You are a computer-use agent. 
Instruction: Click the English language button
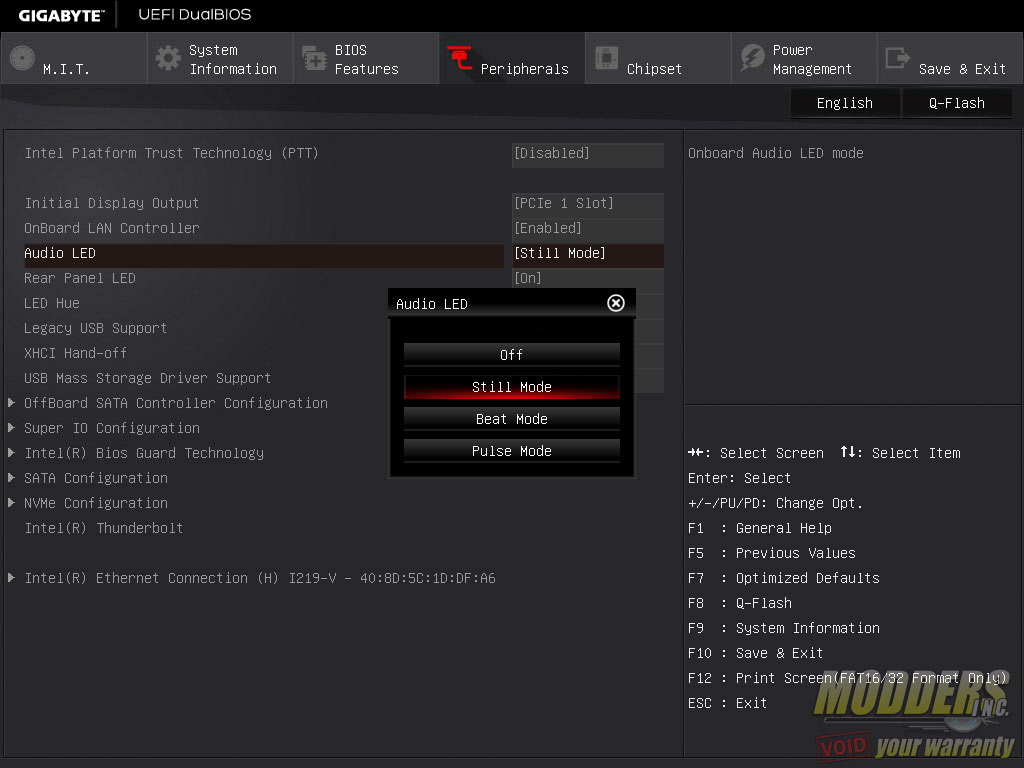point(844,103)
